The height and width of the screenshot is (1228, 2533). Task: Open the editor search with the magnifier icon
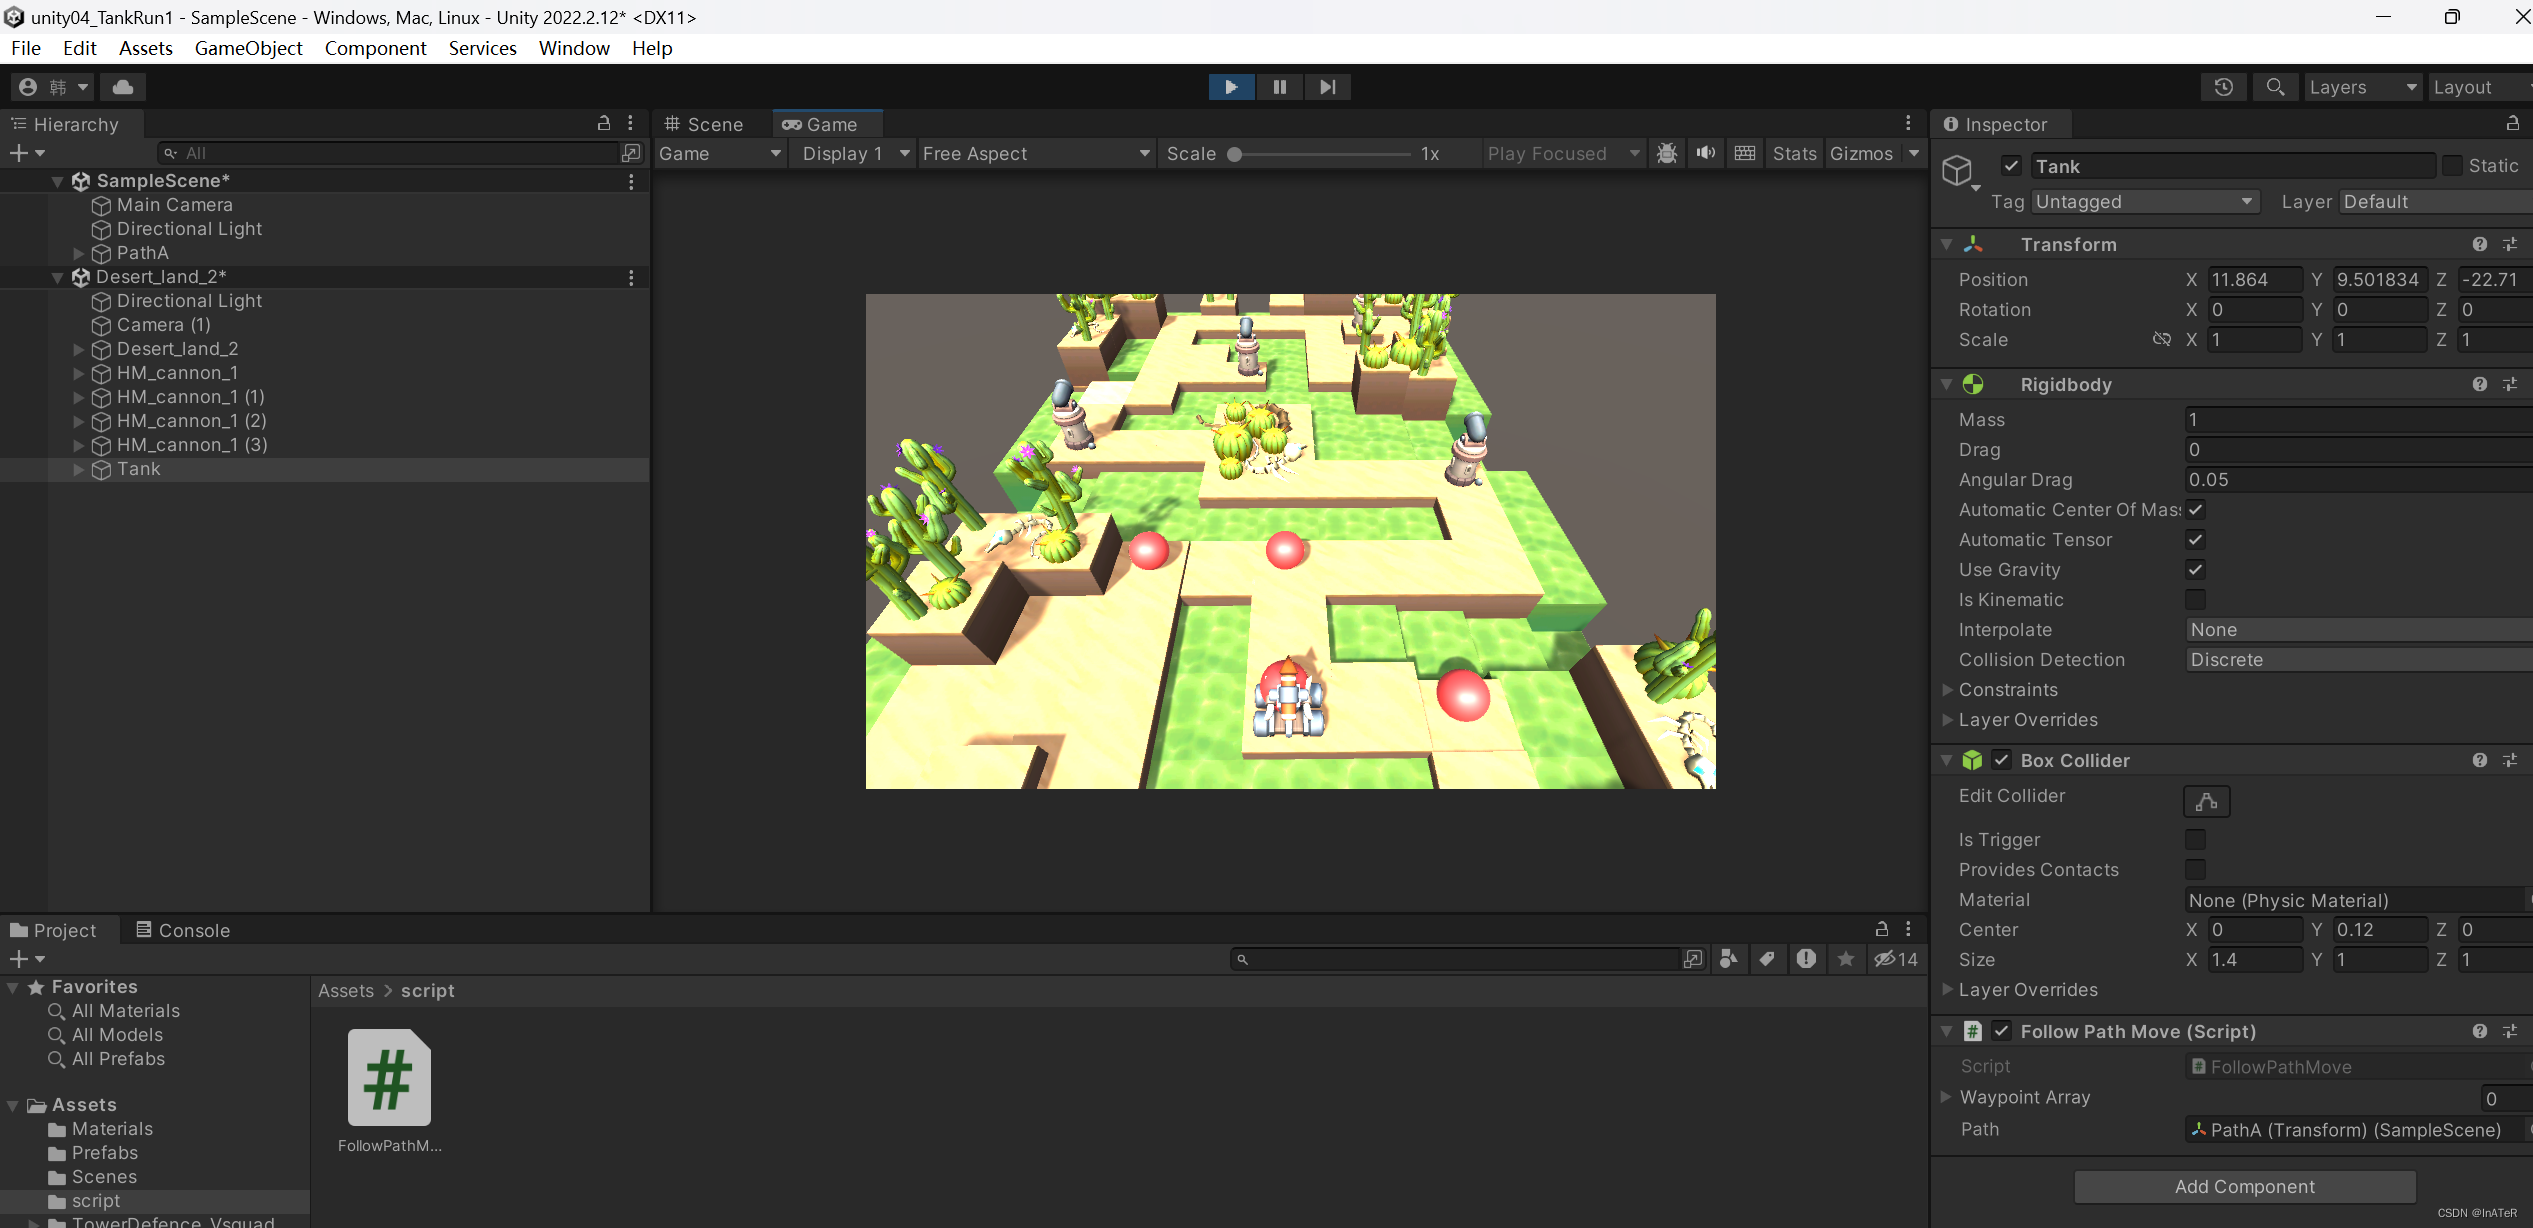click(x=2274, y=87)
